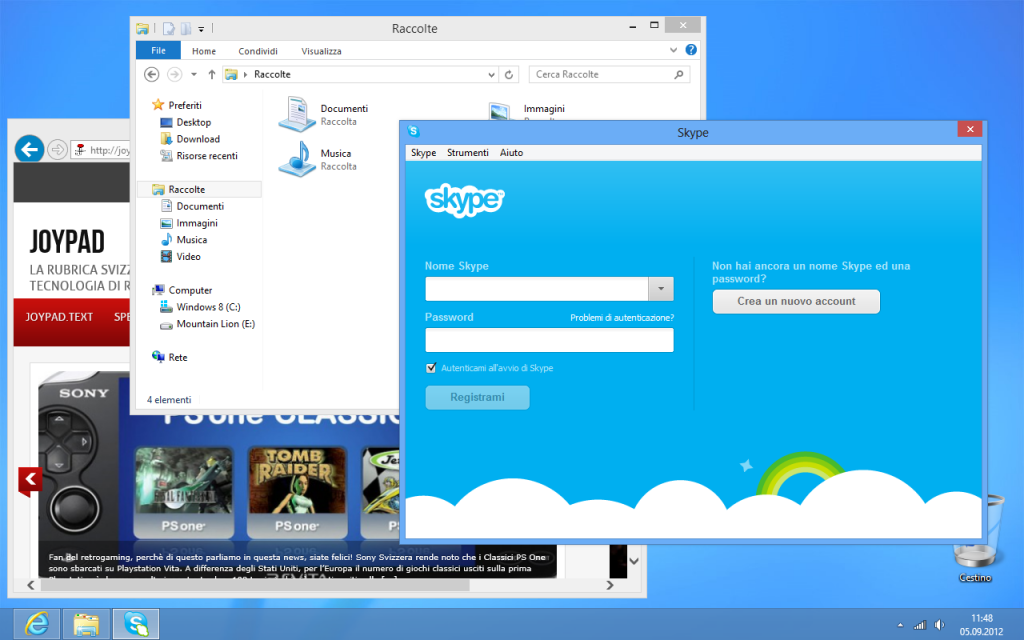This screenshot has height=640, width=1024.
Task: Select Video under Raccolte in the tree
Action: (181, 257)
